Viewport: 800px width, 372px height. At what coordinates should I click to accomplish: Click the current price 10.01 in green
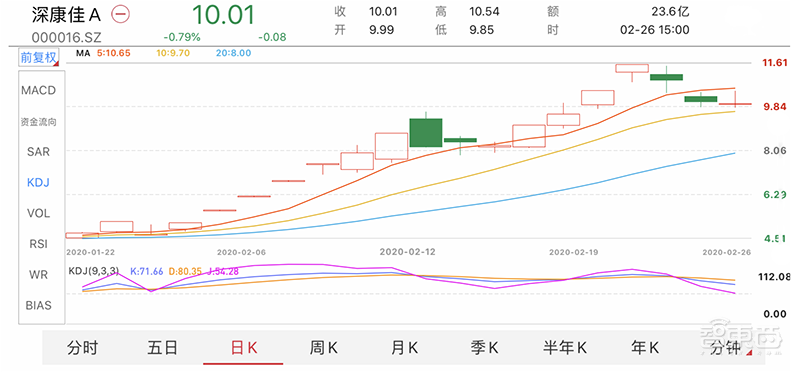222,15
